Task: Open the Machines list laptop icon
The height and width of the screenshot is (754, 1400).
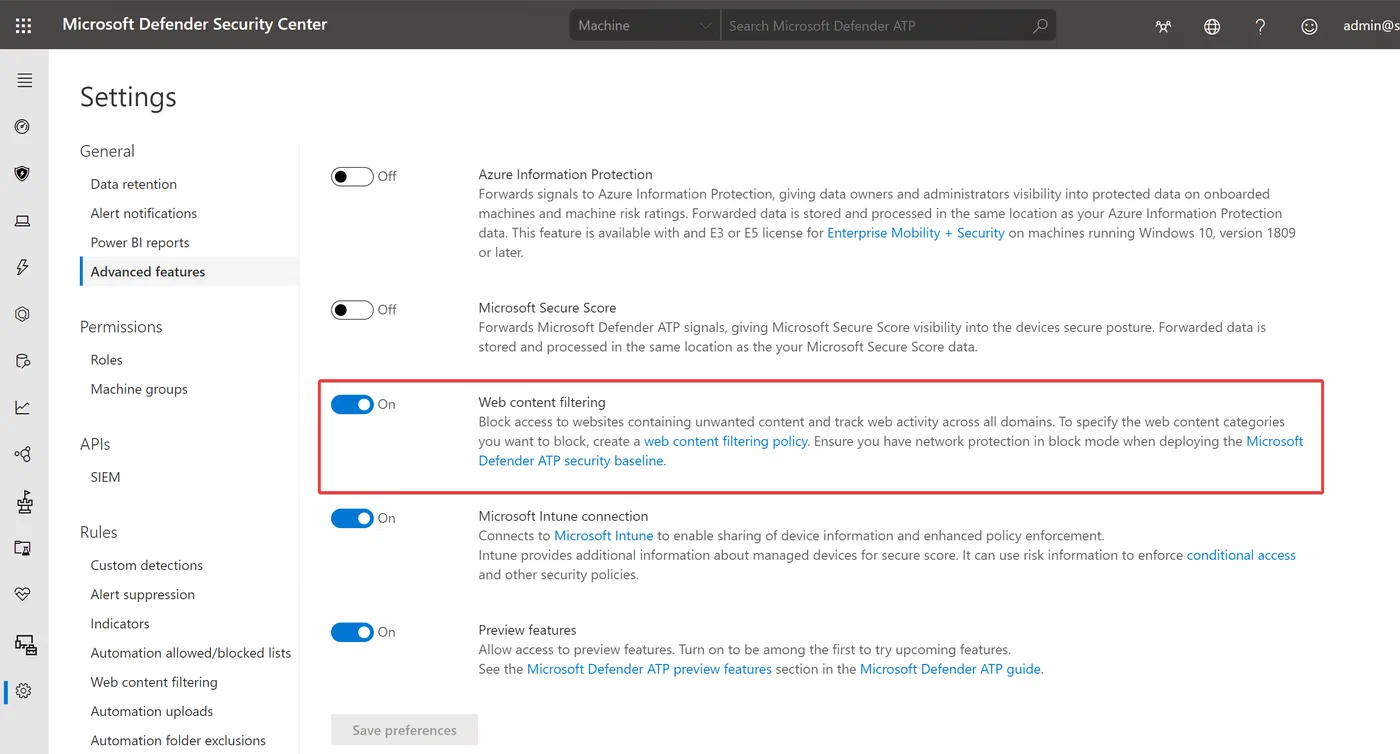Action: [x=23, y=221]
